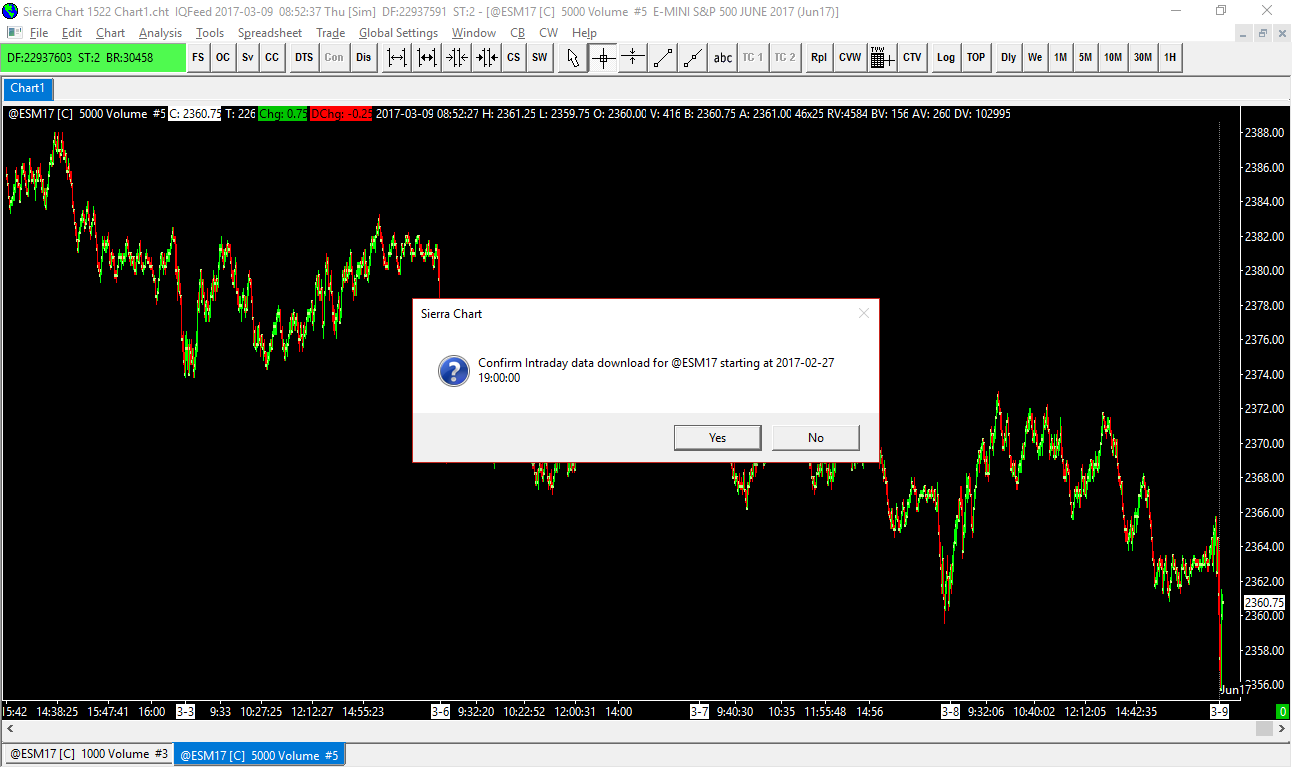Click the OC toolbar button

click(x=223, y=58)
